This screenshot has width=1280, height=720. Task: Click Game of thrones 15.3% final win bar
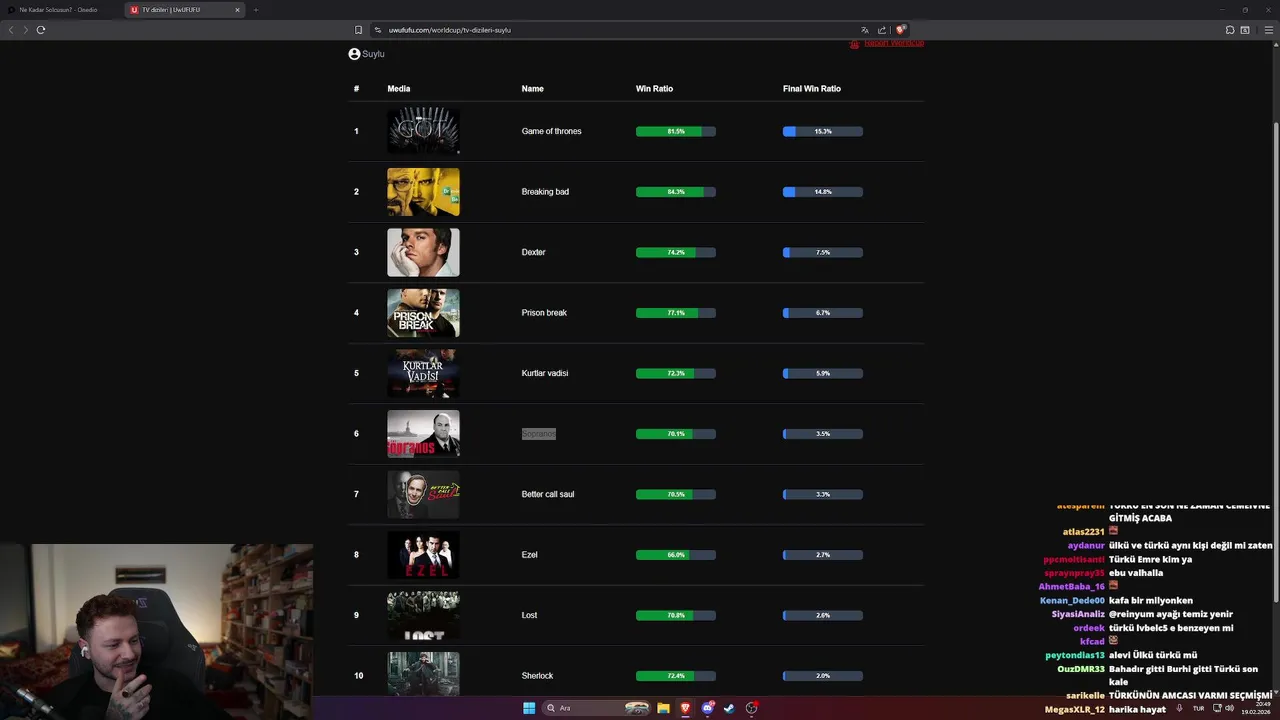823,131
